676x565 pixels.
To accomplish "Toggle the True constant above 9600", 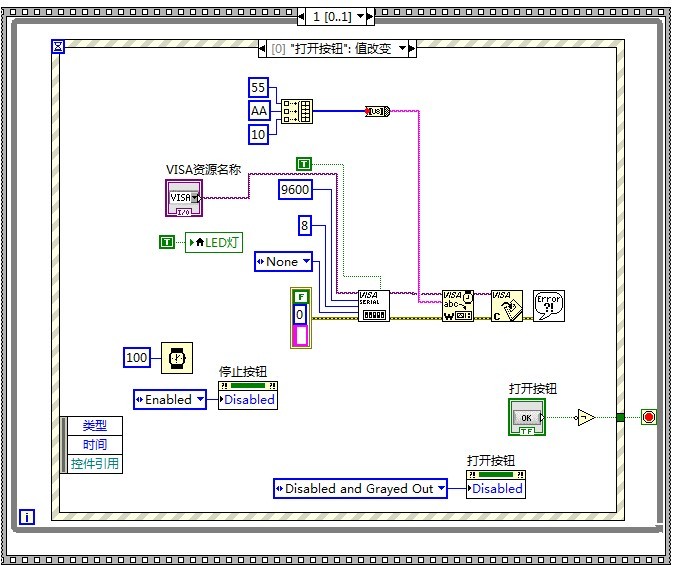I will (303, 164).
